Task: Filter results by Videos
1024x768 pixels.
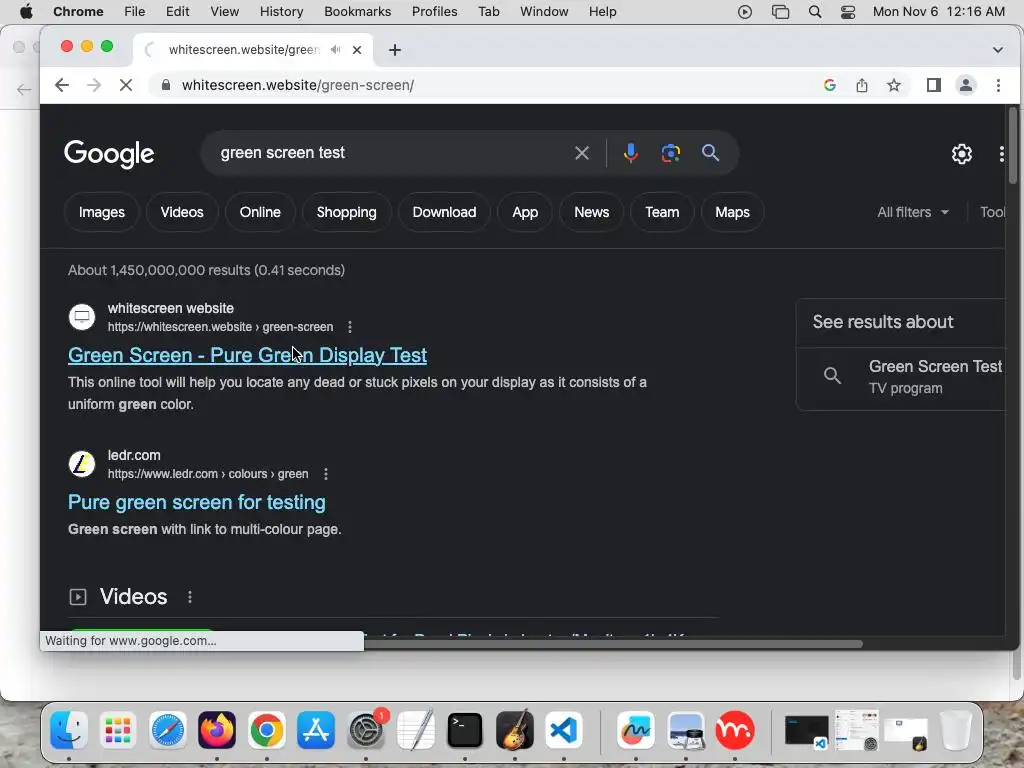Action: click(182, 212)
